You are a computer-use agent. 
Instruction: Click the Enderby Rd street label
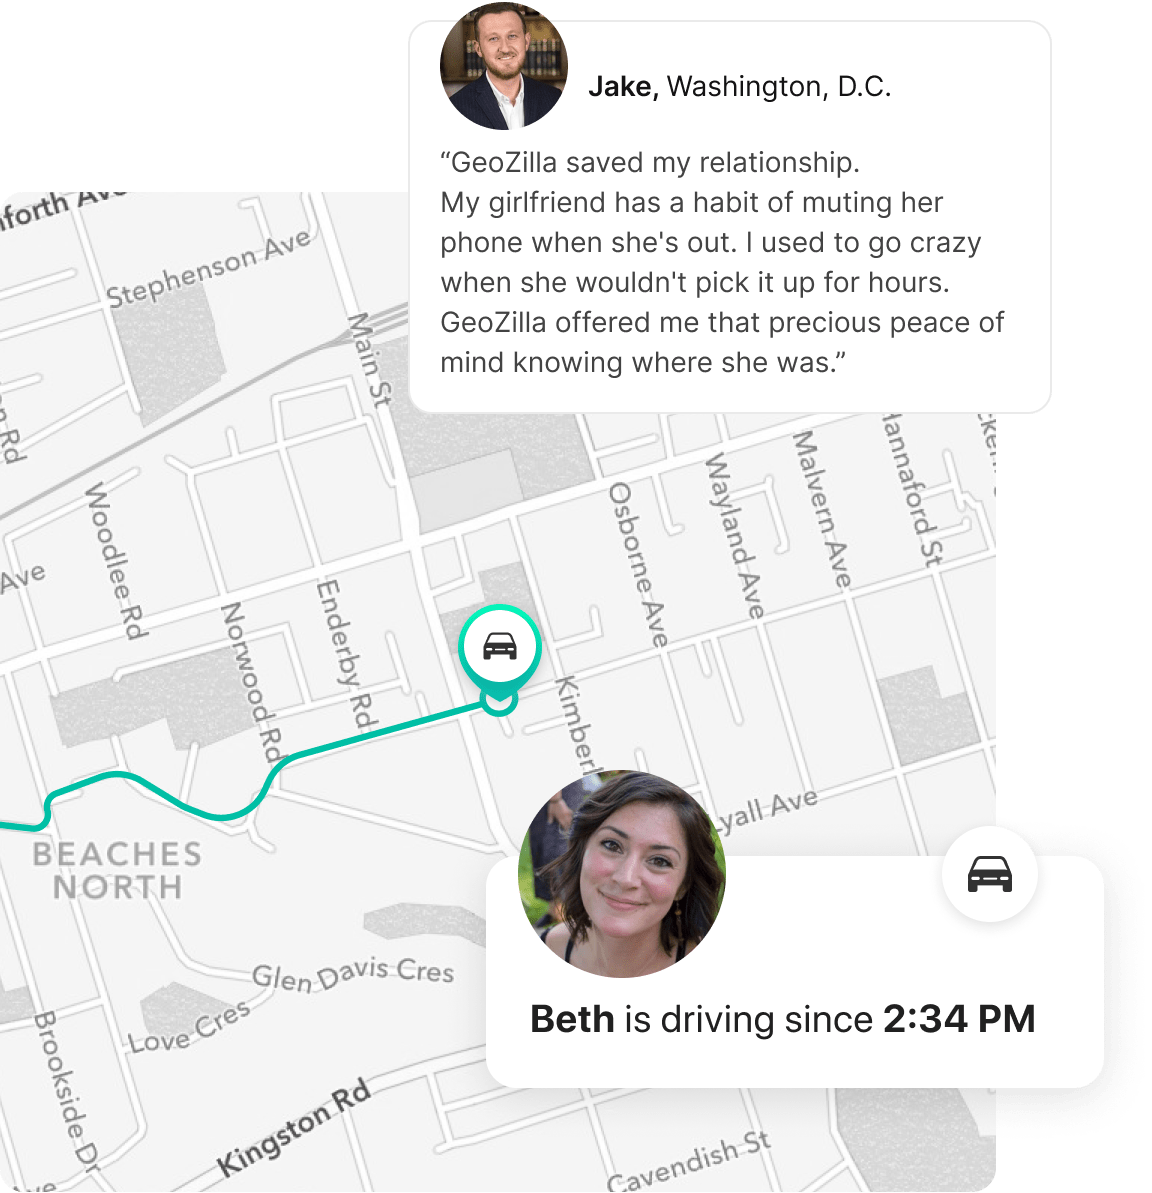347,654
